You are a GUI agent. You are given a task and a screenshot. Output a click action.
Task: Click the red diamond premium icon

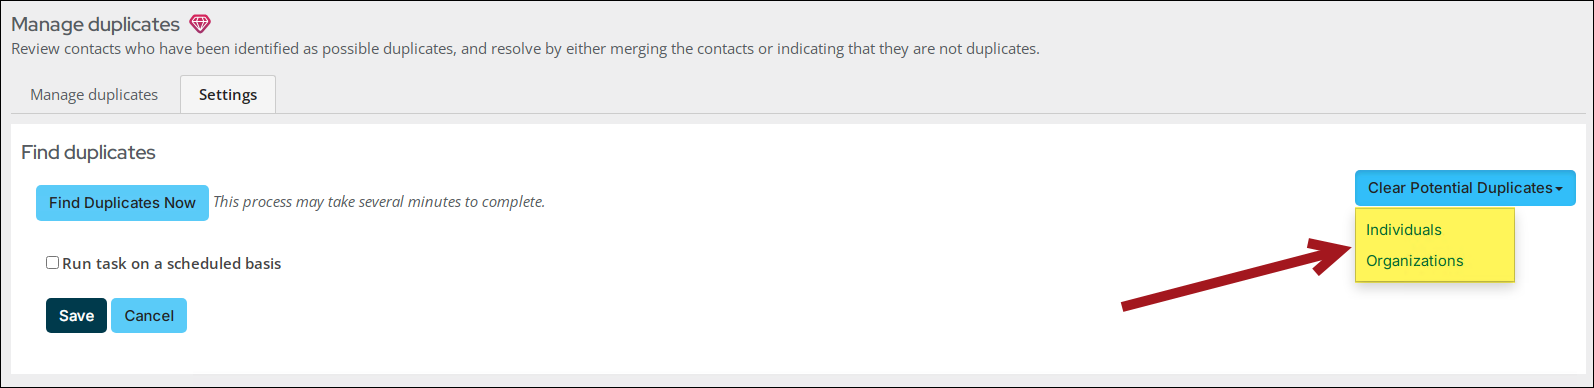[x=200, y=24]
